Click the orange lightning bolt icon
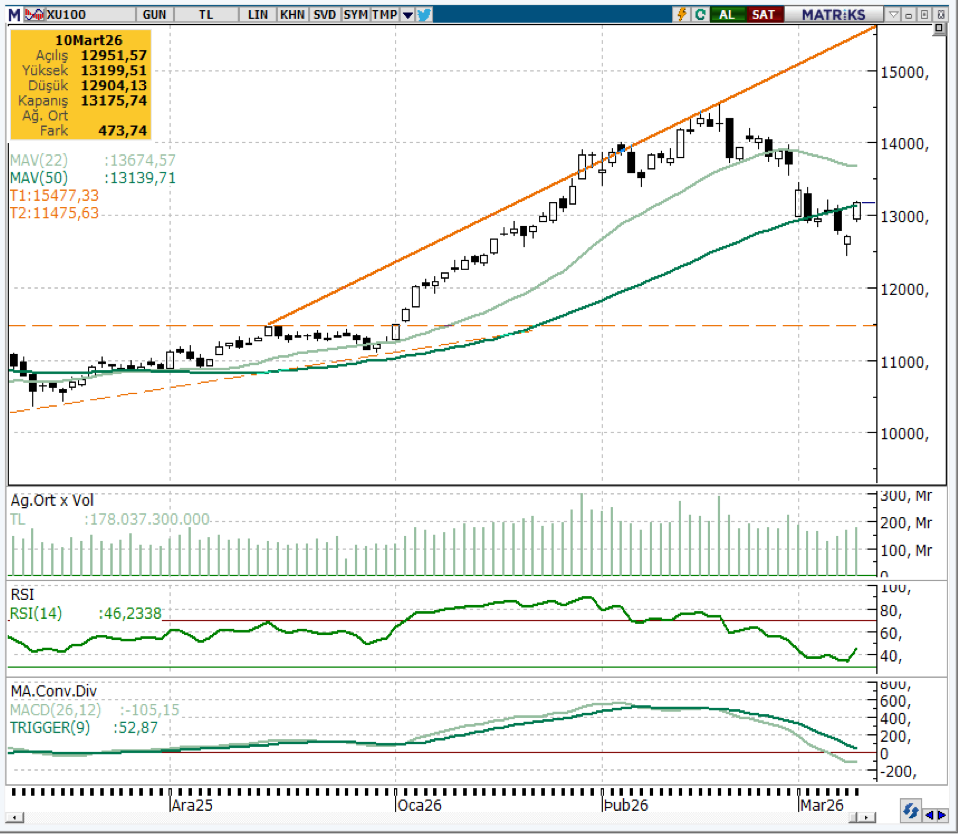This screenshot has height=834, width=958. [x=683, y=14]
